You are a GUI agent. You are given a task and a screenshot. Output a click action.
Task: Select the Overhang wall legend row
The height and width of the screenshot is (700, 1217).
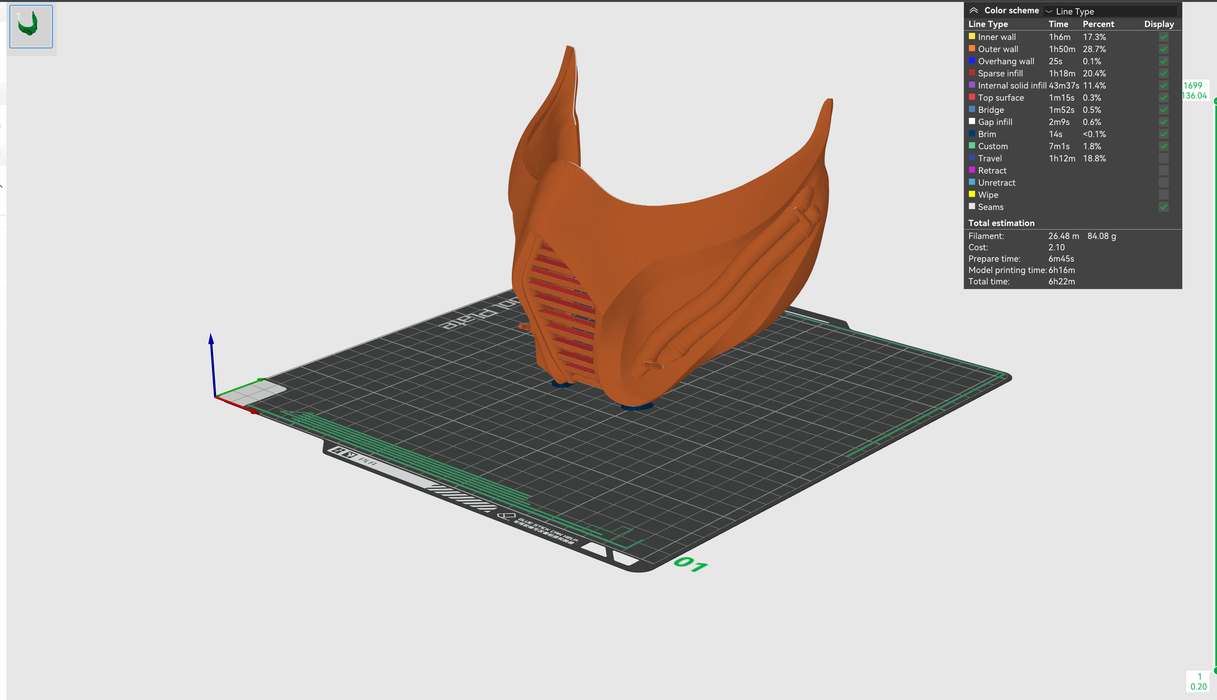pyautogui.click(x=1006, y=61)
